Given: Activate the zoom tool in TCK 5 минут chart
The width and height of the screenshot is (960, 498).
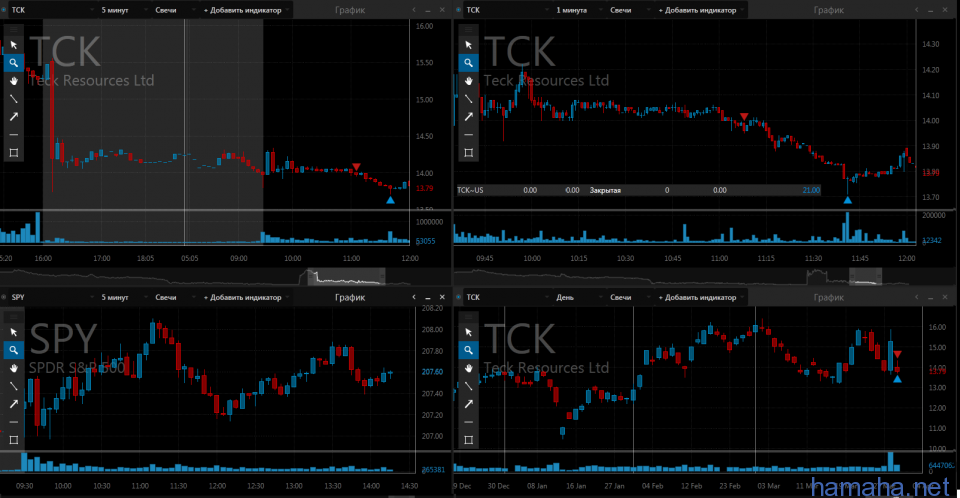Looking at the screenshot, I should pyautogui.click(x=13, y=63).
